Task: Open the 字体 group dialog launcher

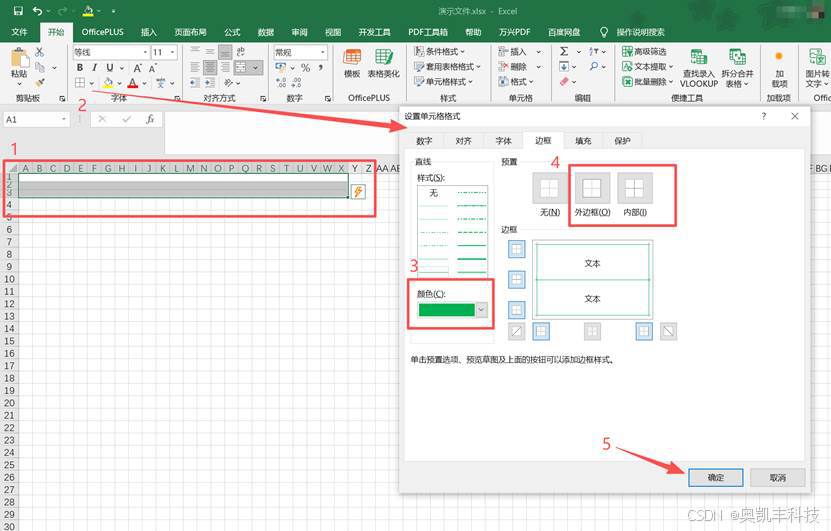Action: (177, 99)
